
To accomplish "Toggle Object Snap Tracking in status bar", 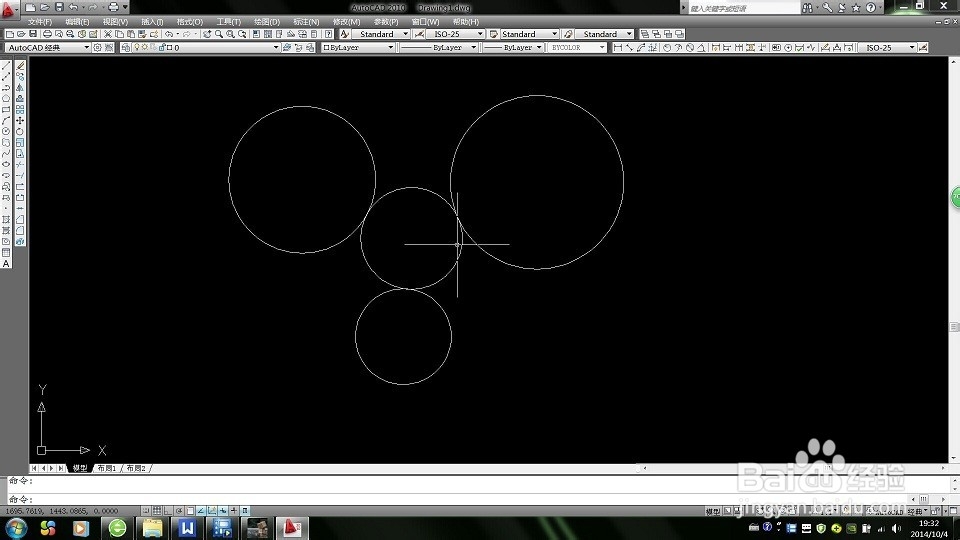I will tap(201, 511).
